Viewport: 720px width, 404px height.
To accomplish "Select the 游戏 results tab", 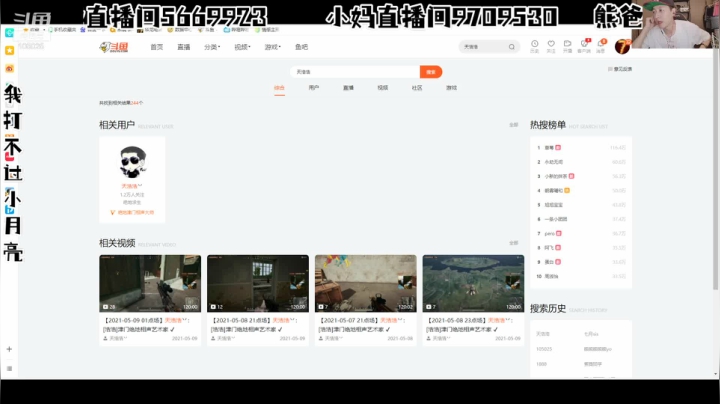I will tap(451, 88).
